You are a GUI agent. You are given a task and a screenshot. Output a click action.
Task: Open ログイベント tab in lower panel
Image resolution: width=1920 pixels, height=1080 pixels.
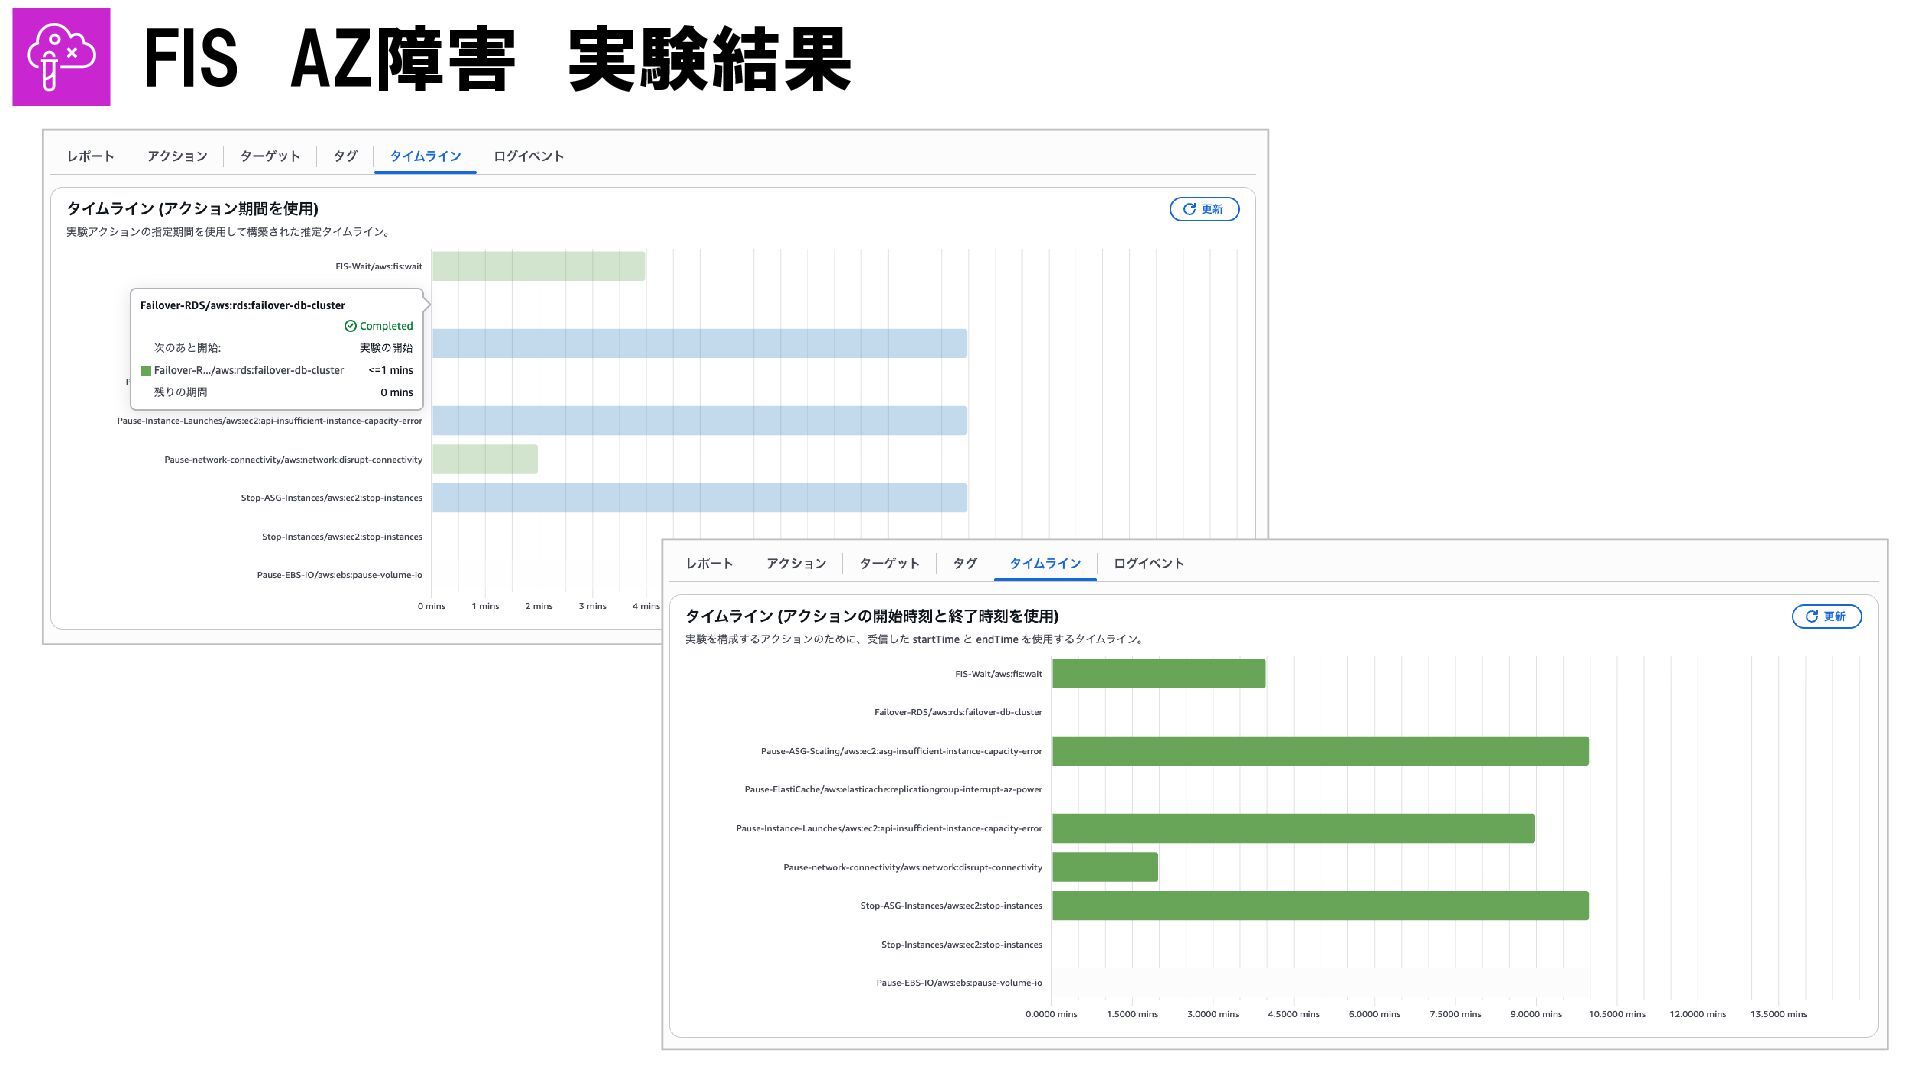coord(1148,564)
